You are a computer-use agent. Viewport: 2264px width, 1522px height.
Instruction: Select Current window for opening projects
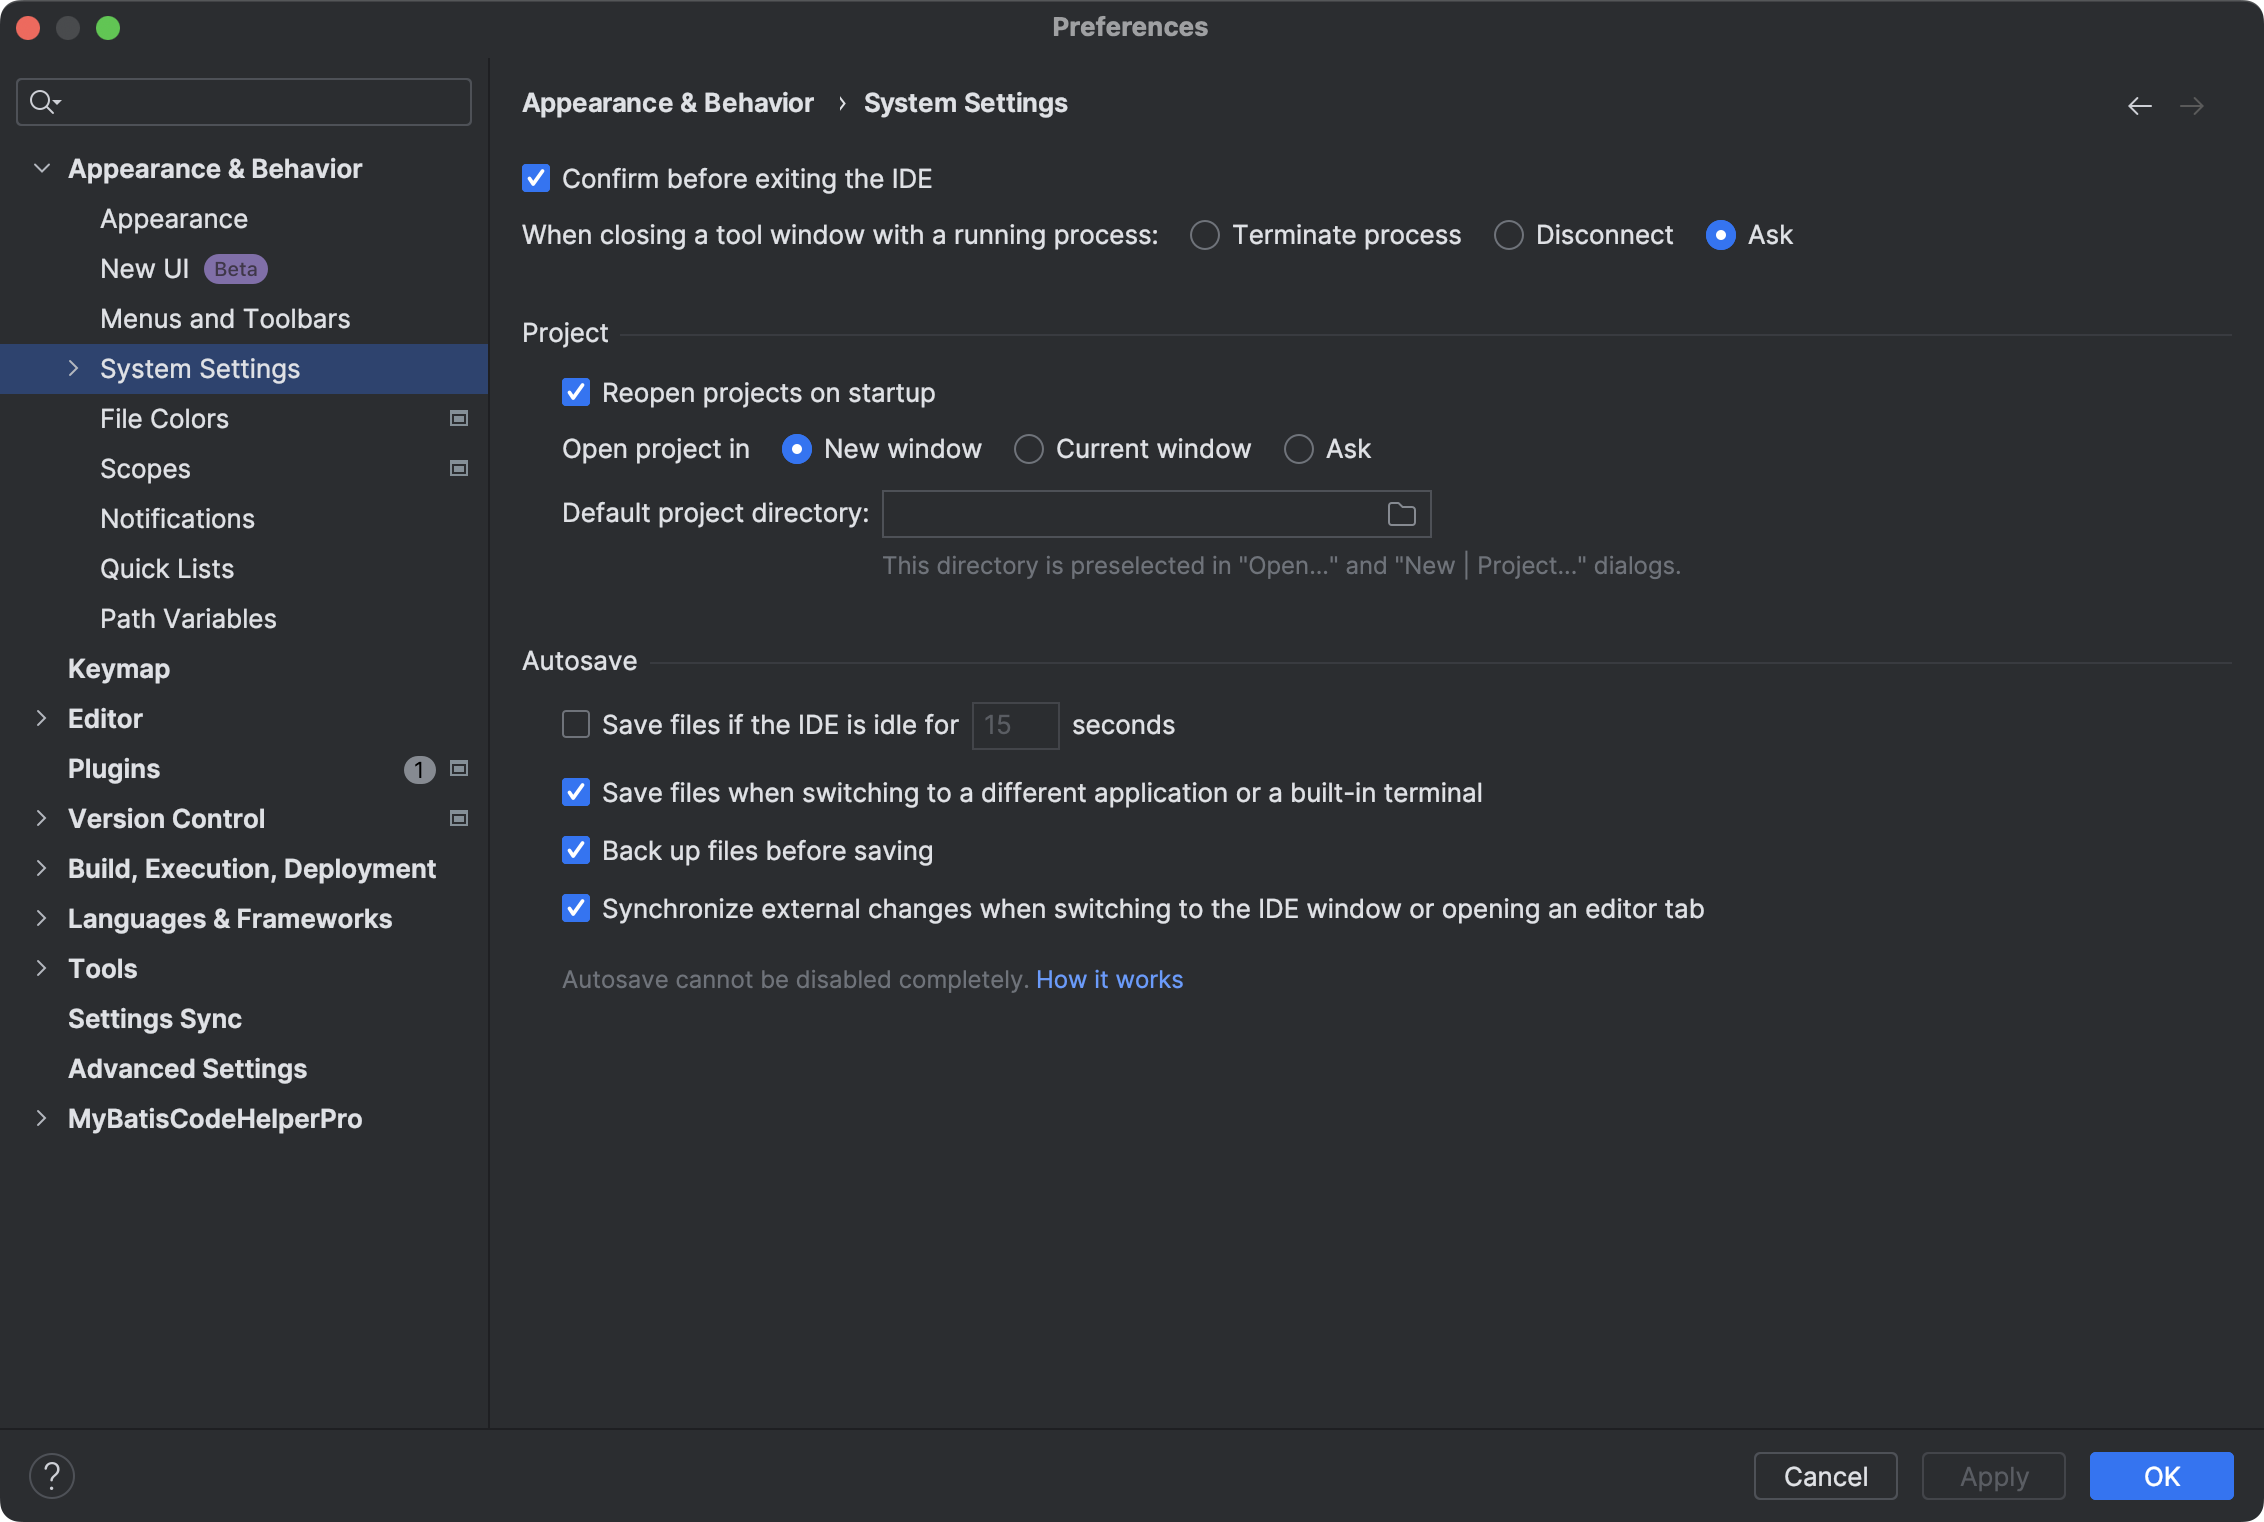[x=1028, y=449]
